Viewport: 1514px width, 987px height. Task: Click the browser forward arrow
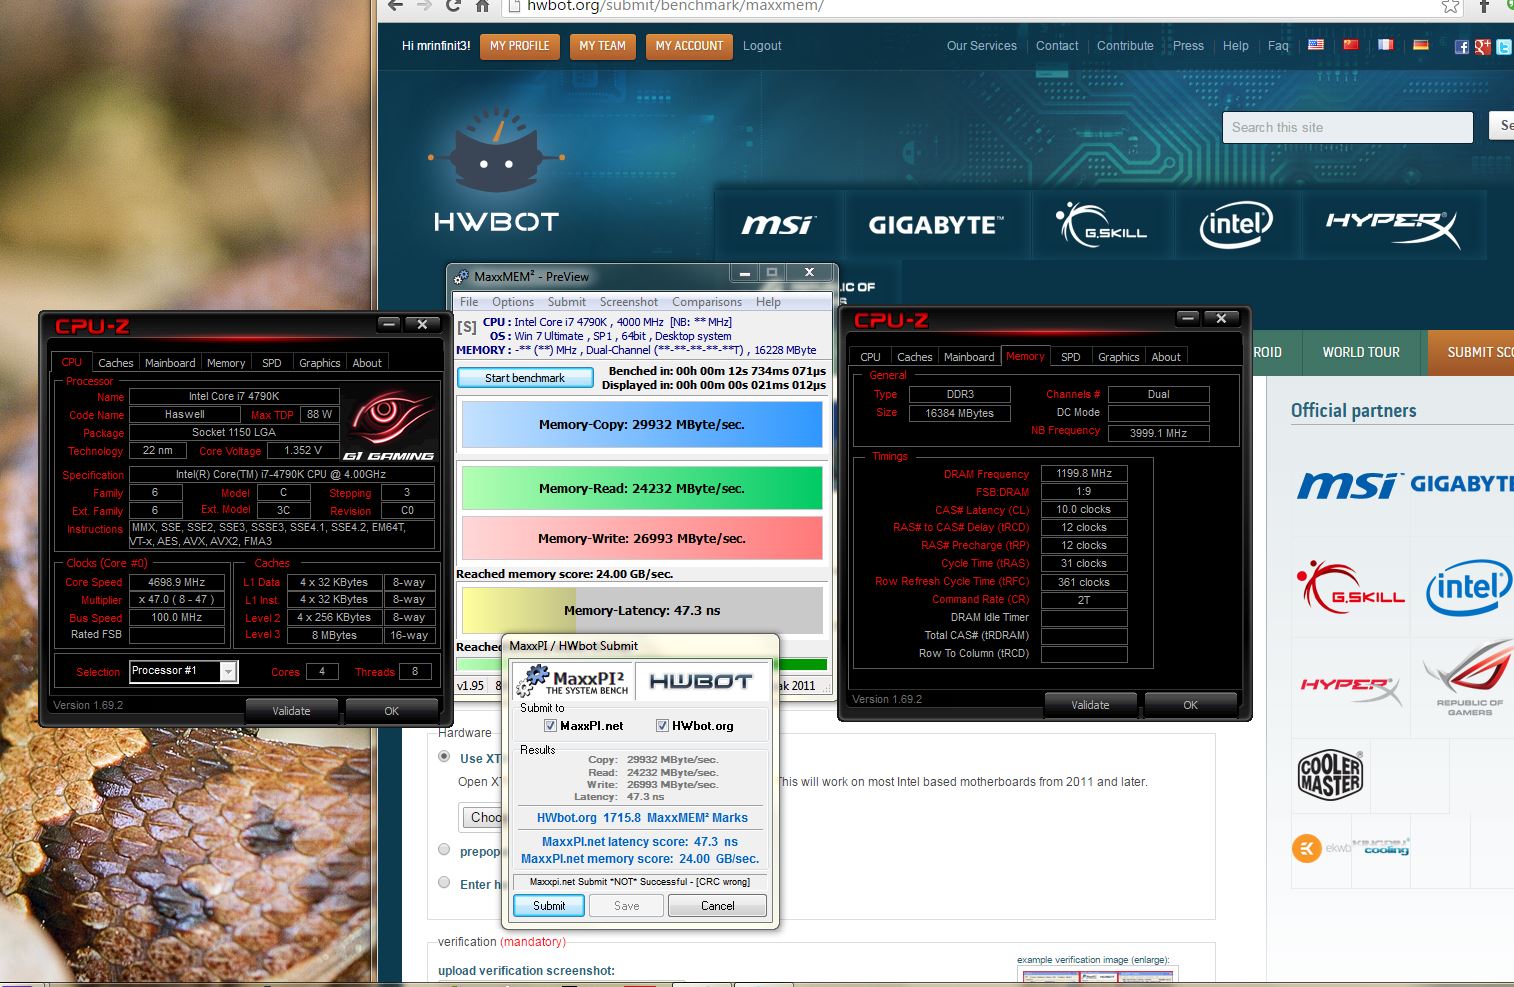click(423, 5)
